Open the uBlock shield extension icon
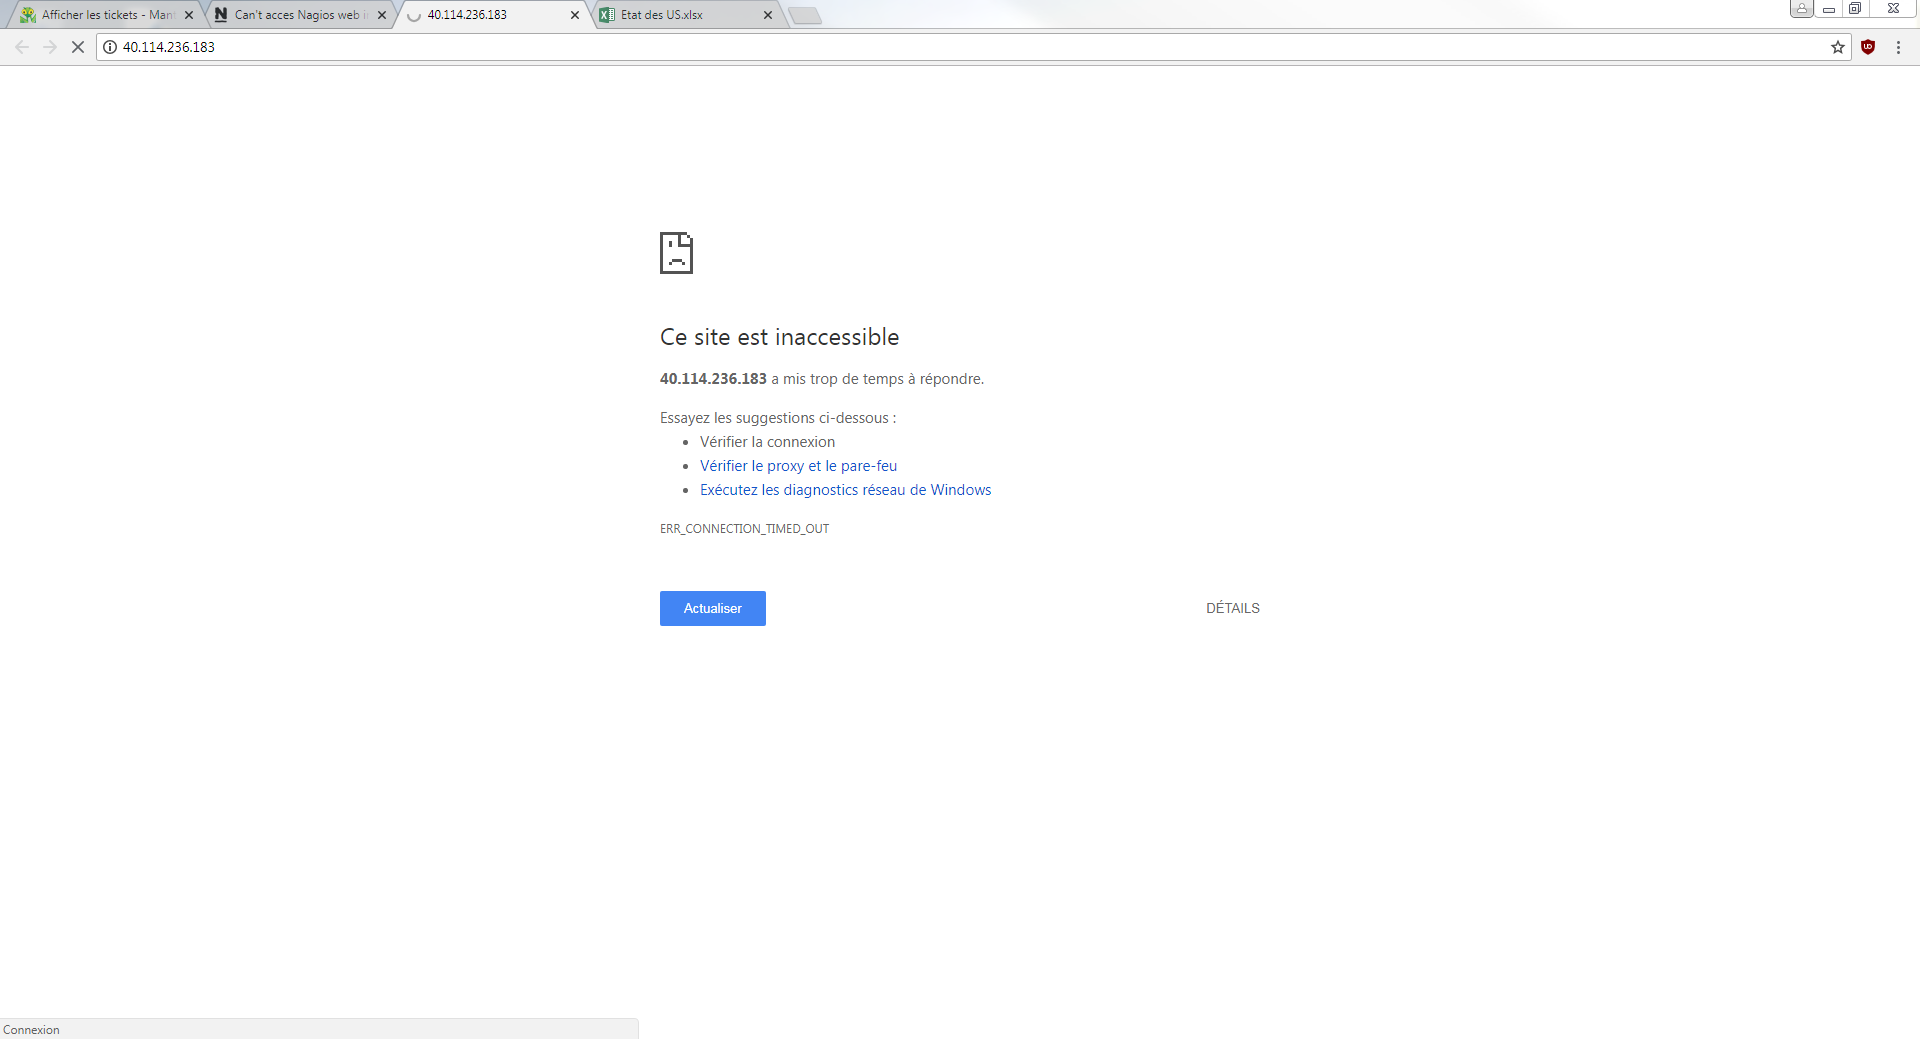1920x1039 pixels. click(1867, 47)
